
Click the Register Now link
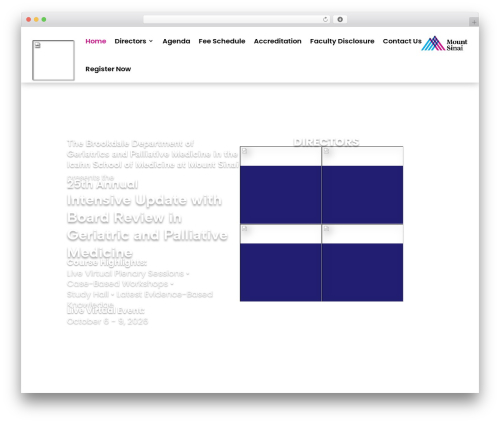tap(108, 69)
